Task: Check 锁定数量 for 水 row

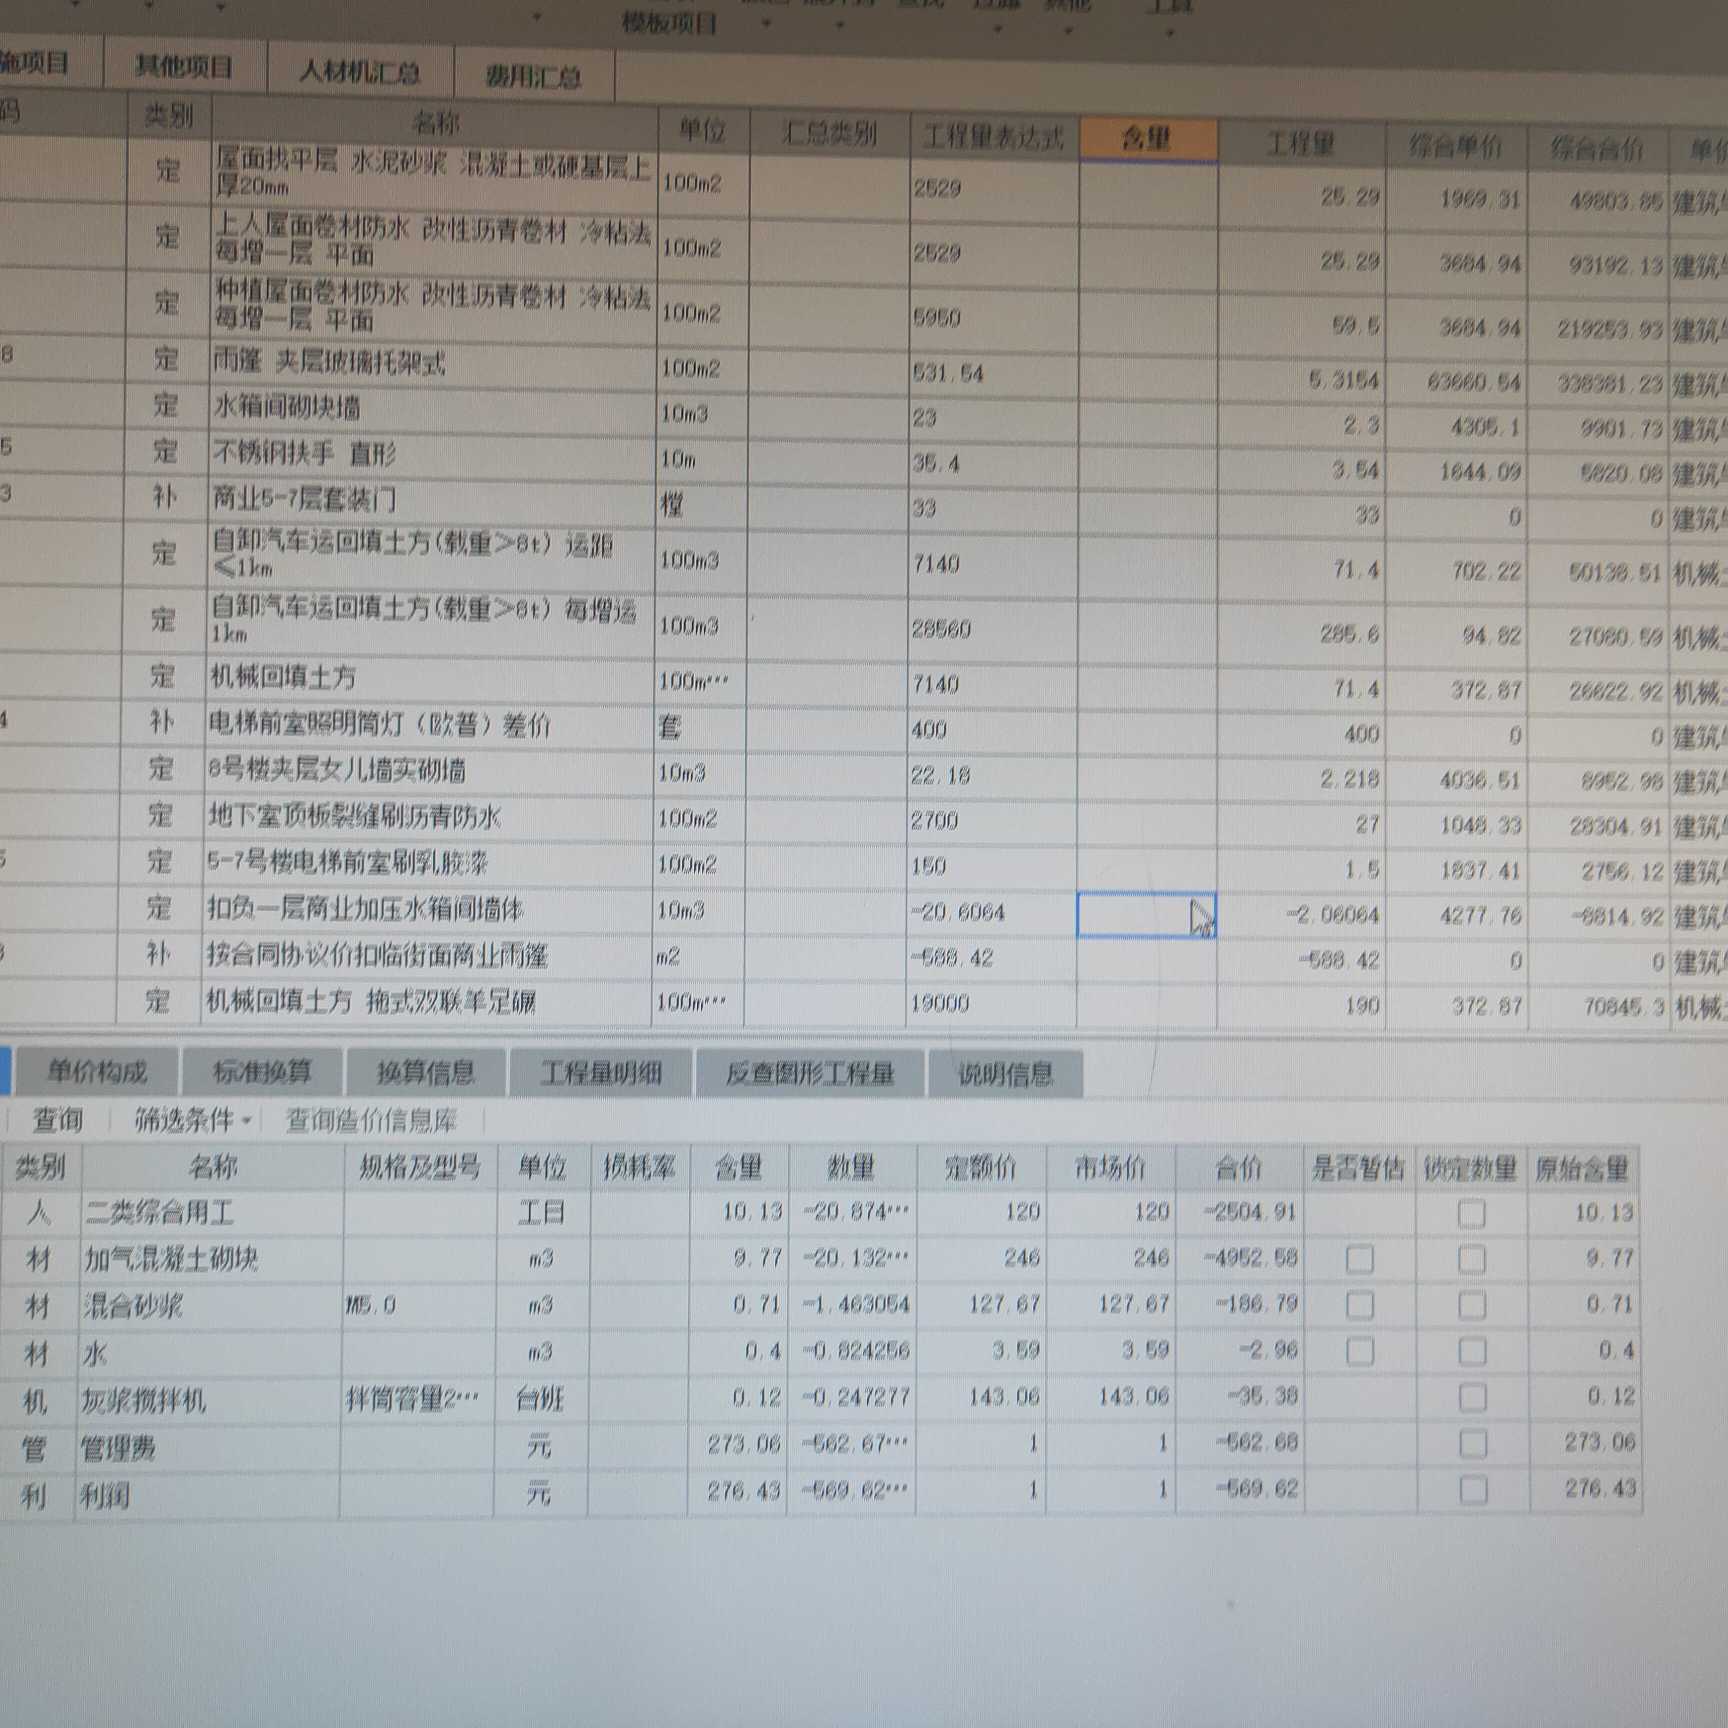Action: [x=1471, y=1352]
